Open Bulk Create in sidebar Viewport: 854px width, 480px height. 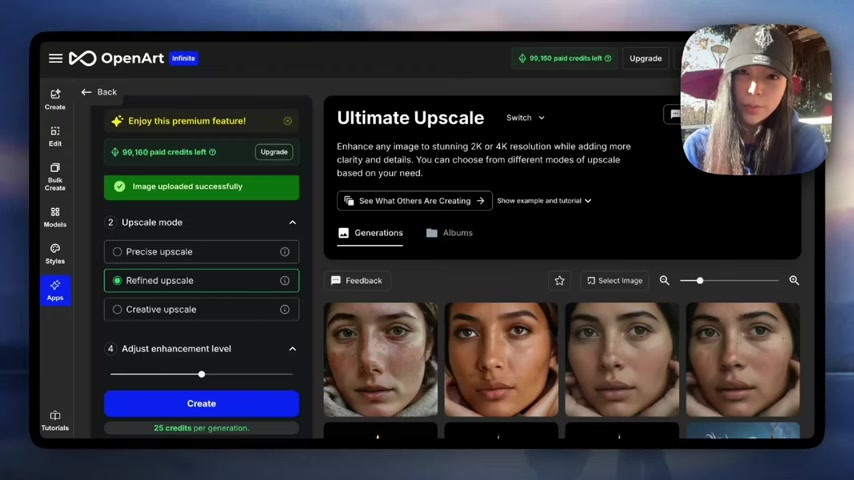click(x=55, y=176)
